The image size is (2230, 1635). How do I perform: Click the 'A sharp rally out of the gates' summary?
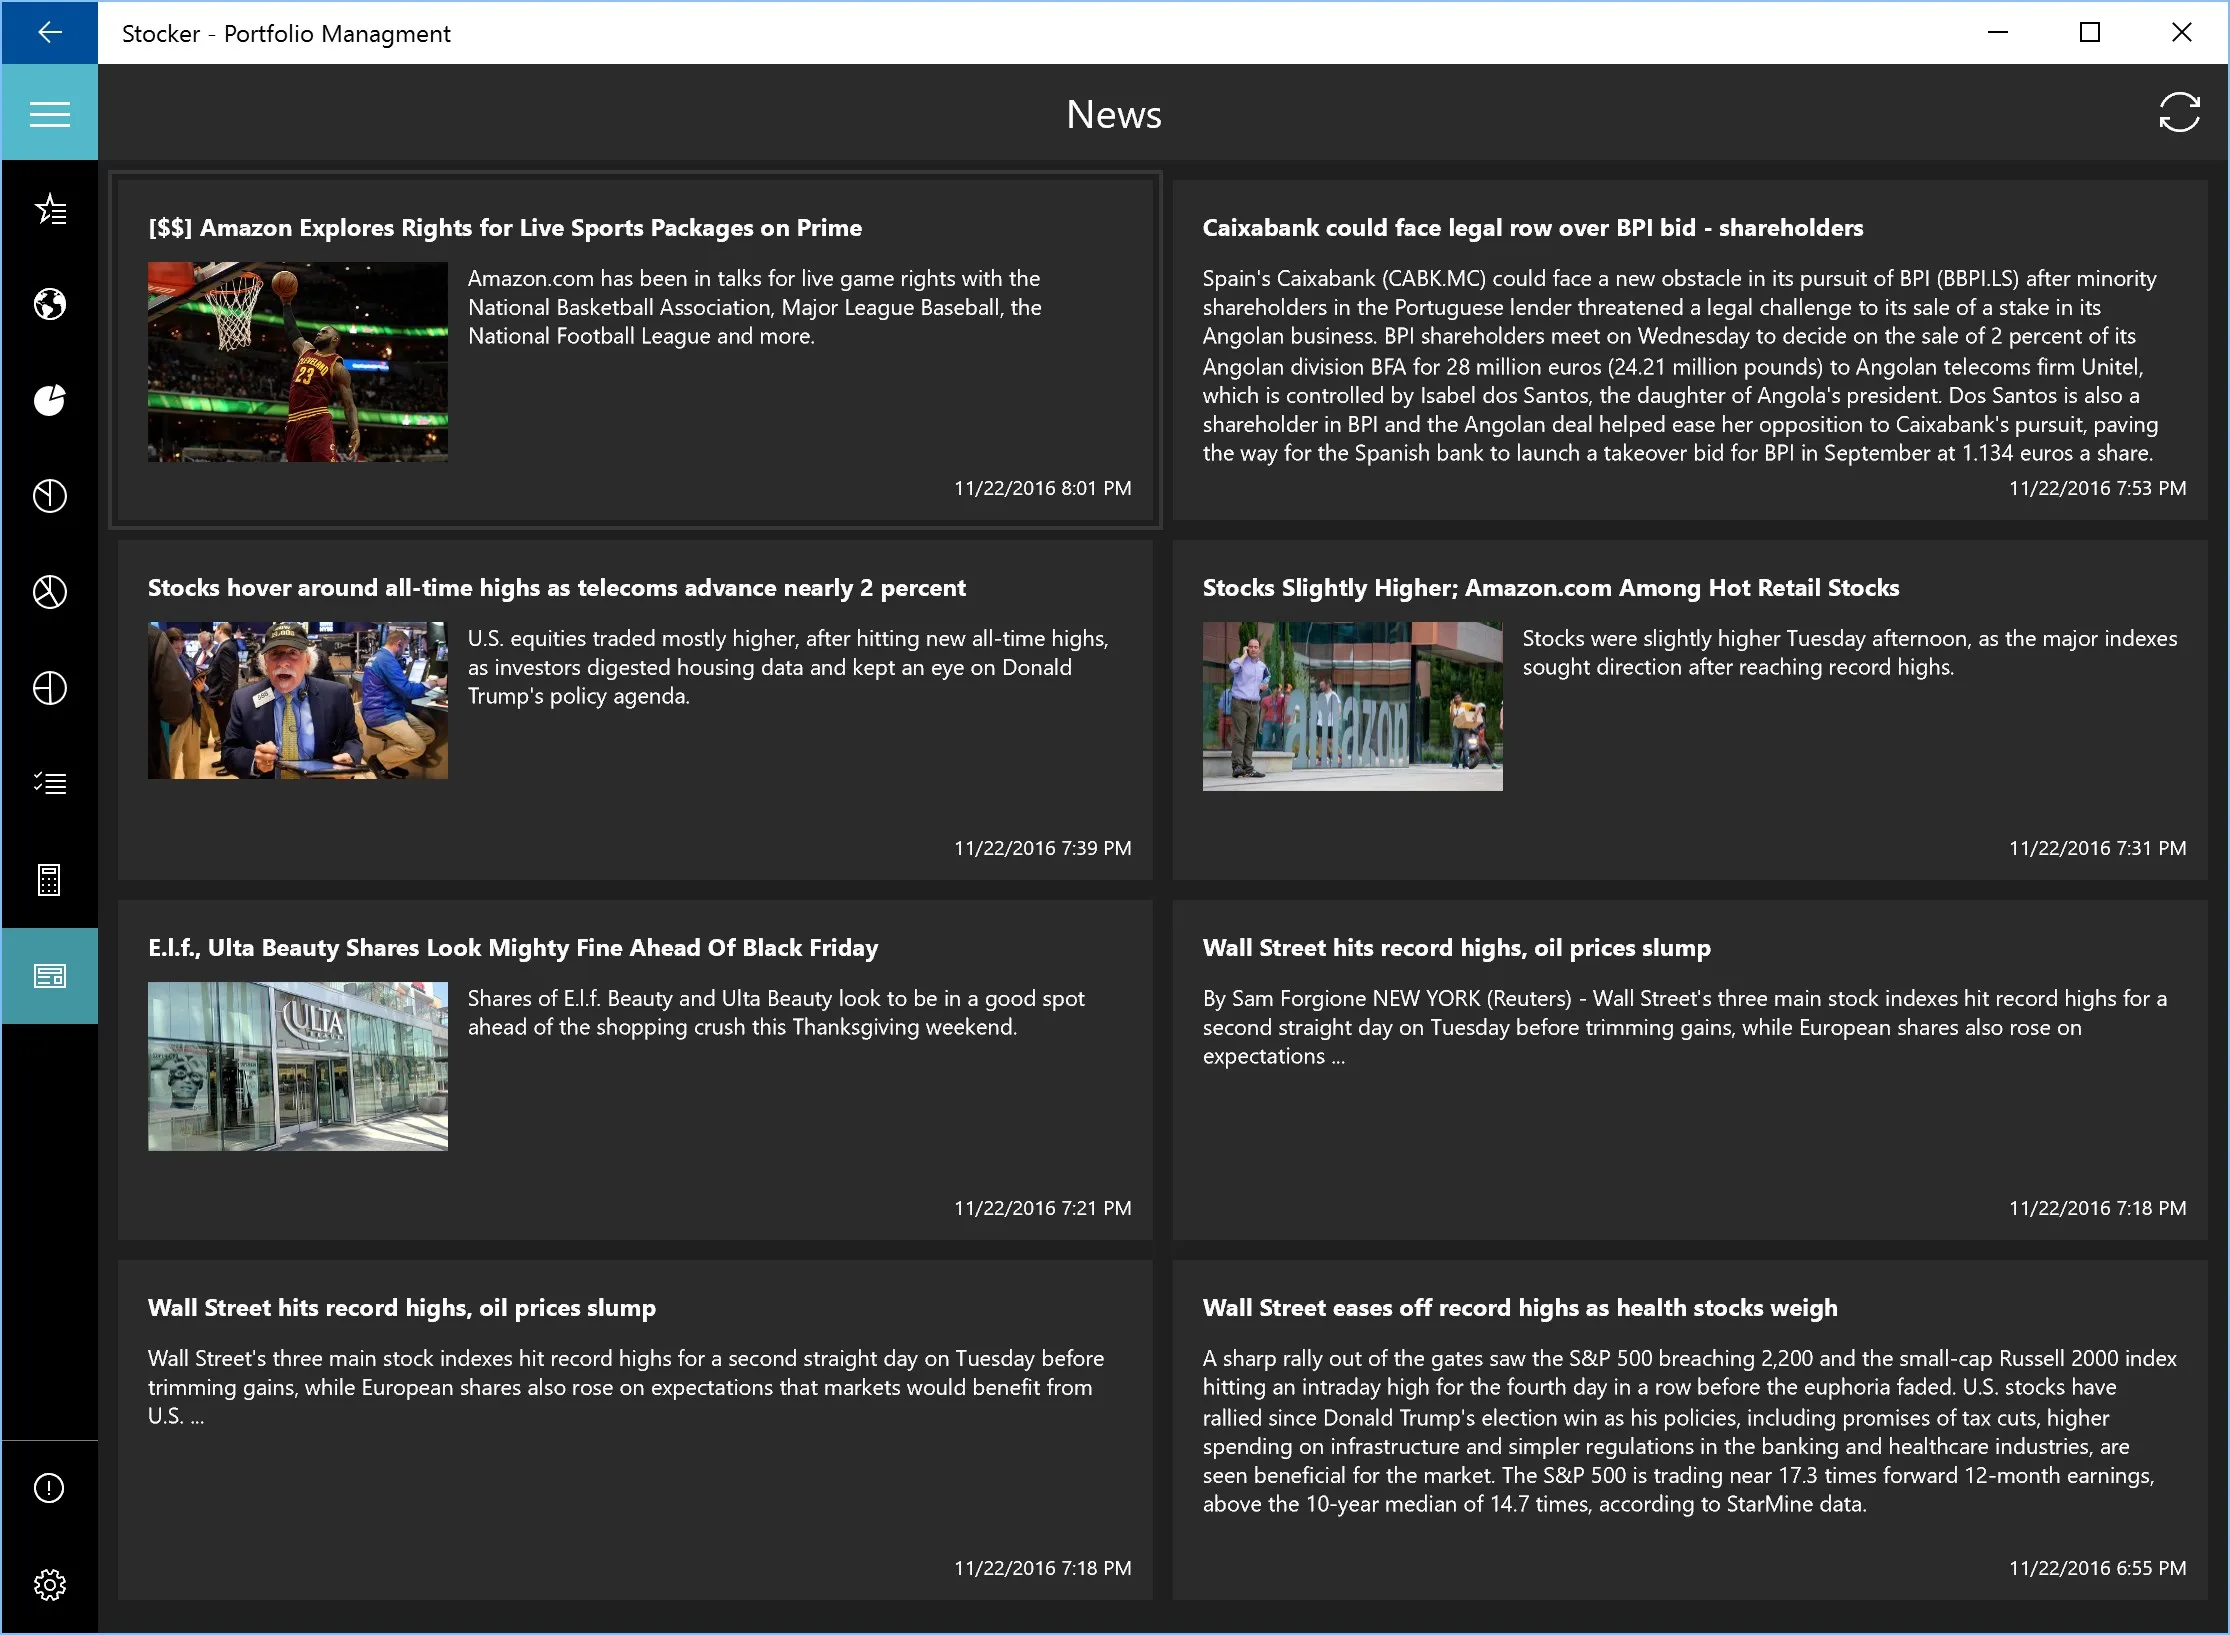pyautogui.click(x=1690, y=1431)
